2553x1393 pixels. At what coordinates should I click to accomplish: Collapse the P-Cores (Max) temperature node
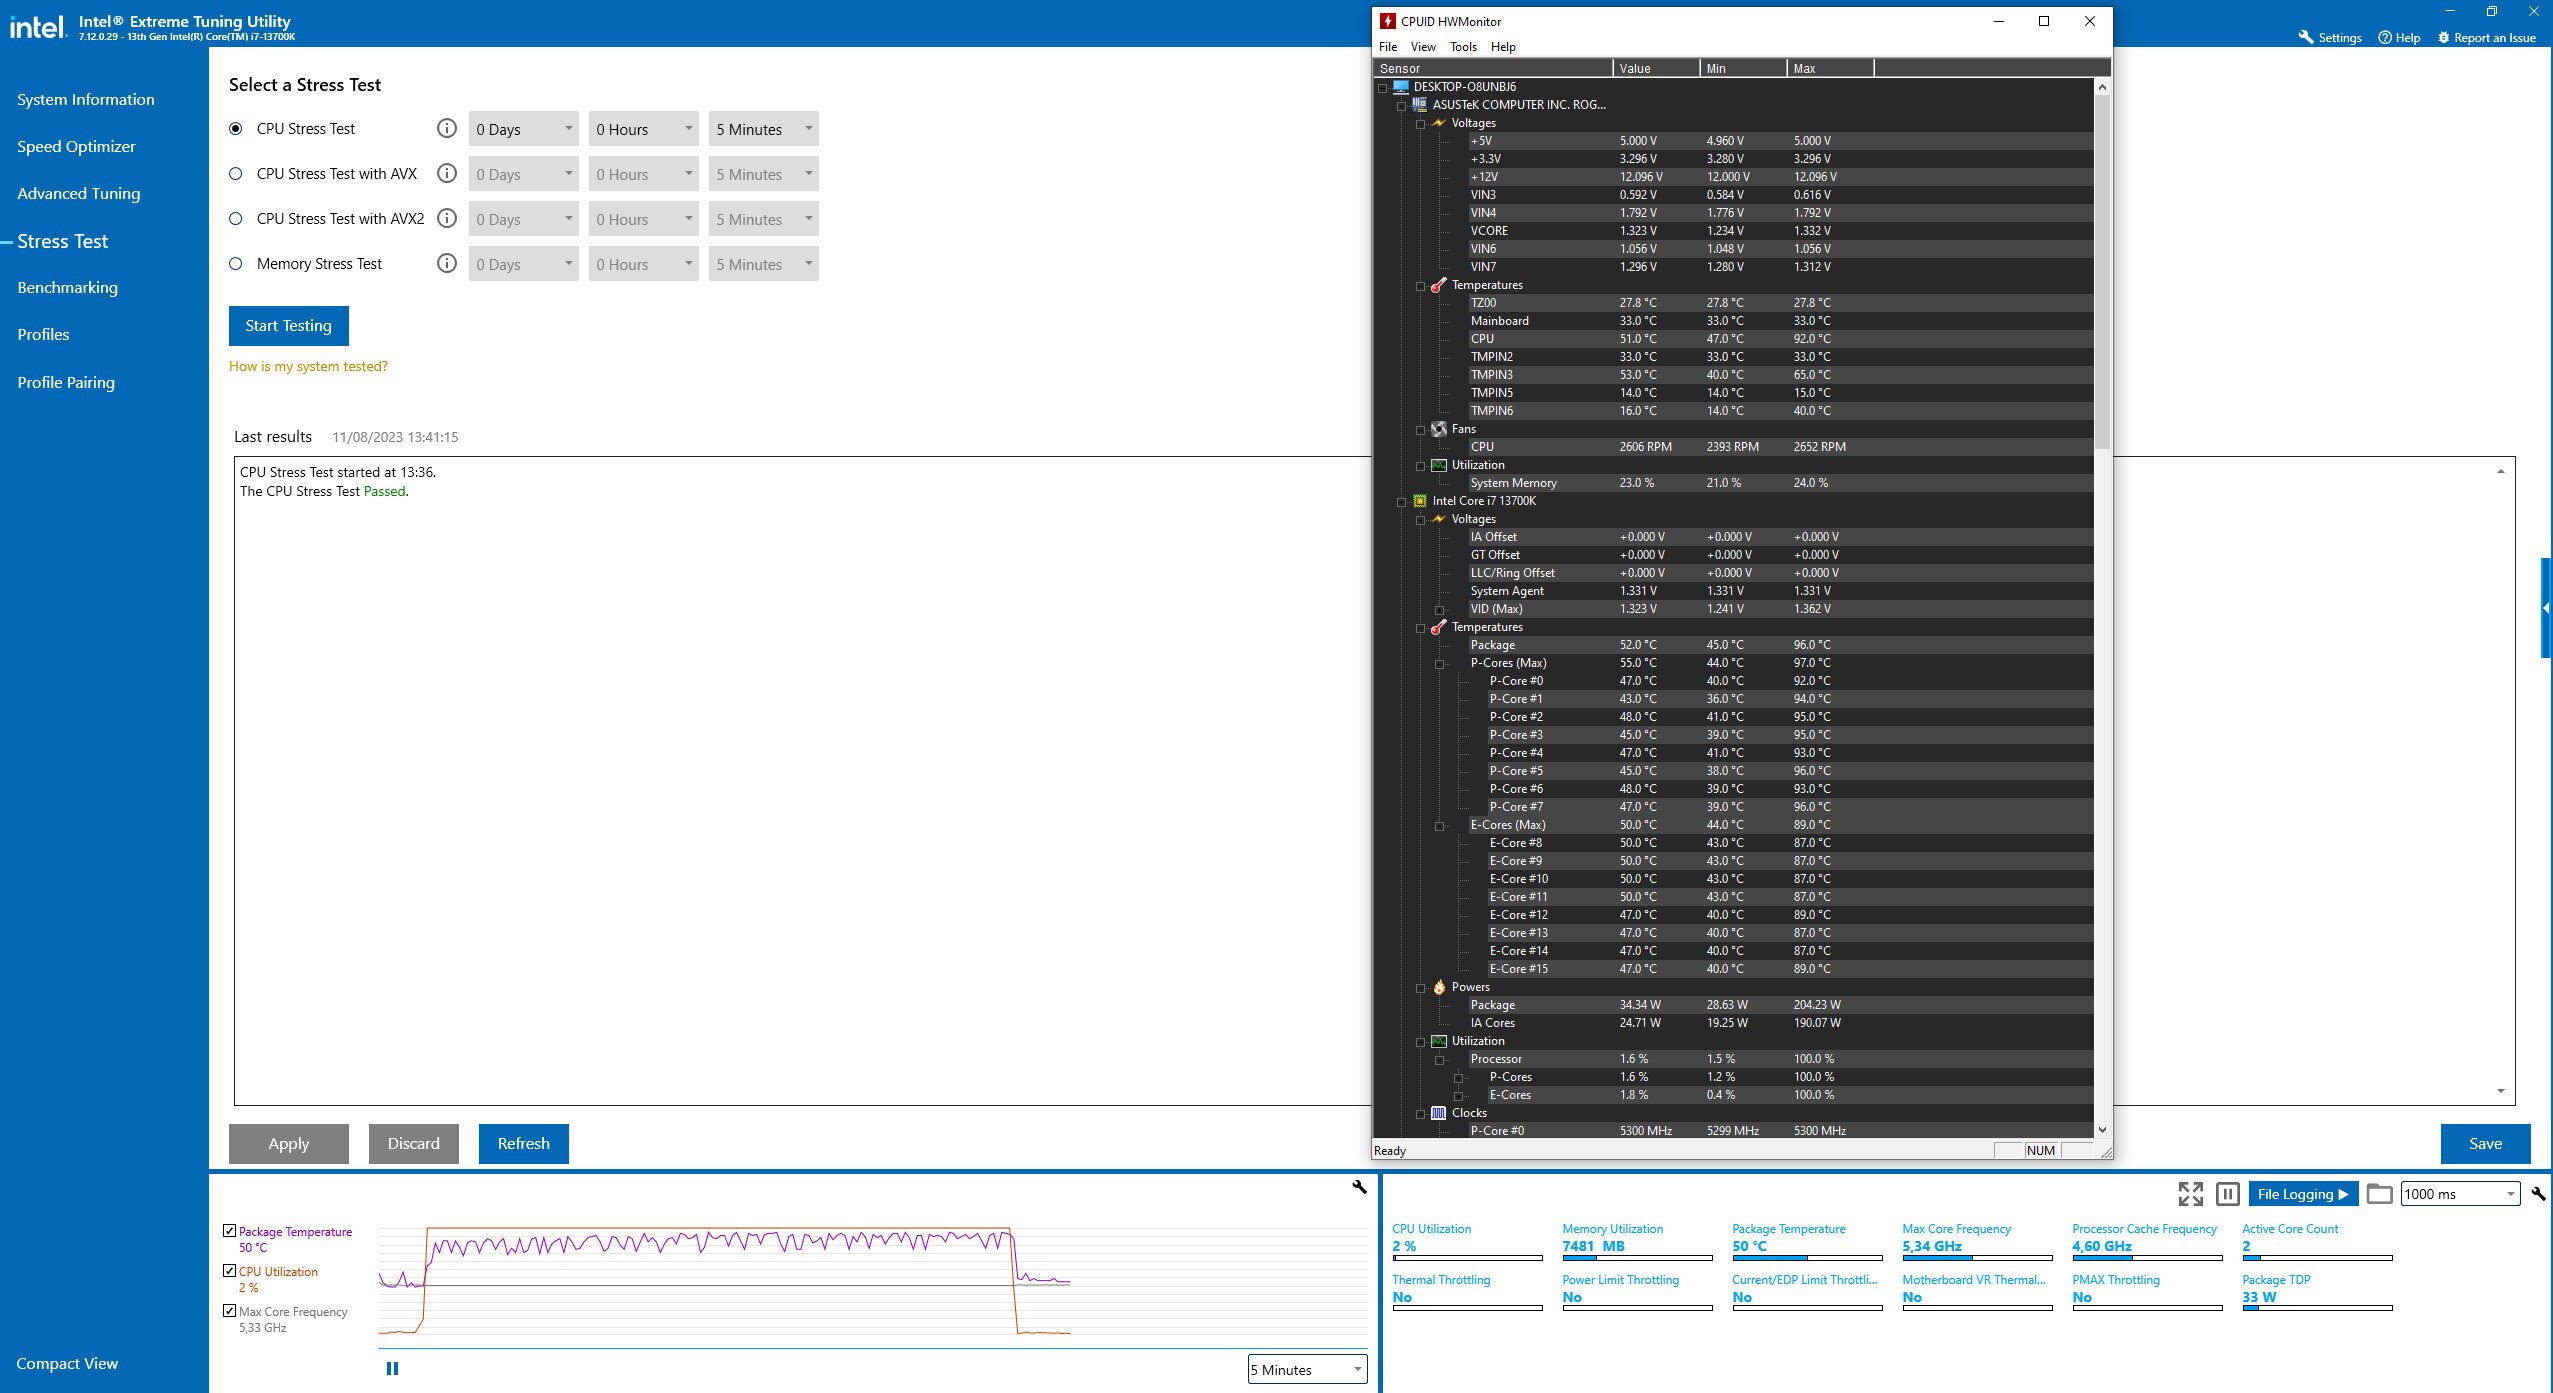[1440, 664]
